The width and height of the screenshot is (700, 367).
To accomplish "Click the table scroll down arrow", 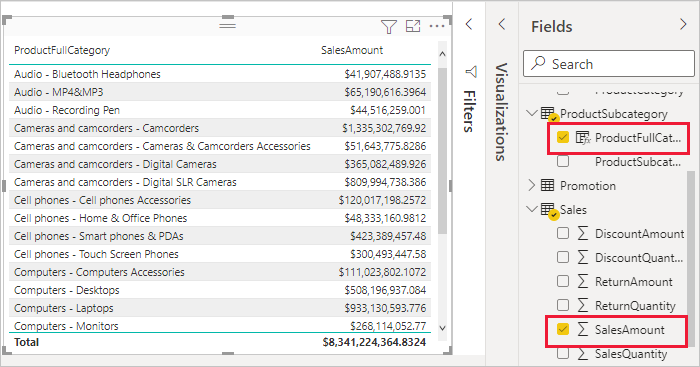I will 442,328.
